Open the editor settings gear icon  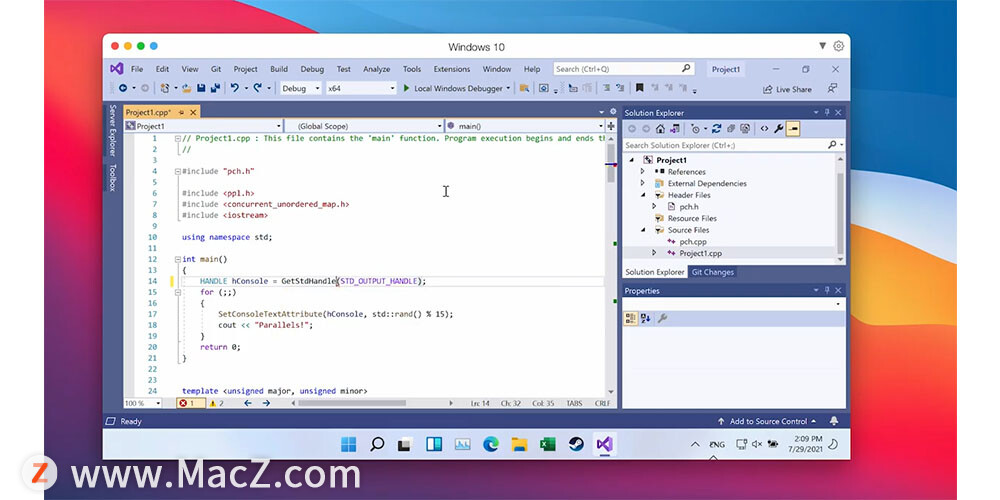[x=614, y=112]
